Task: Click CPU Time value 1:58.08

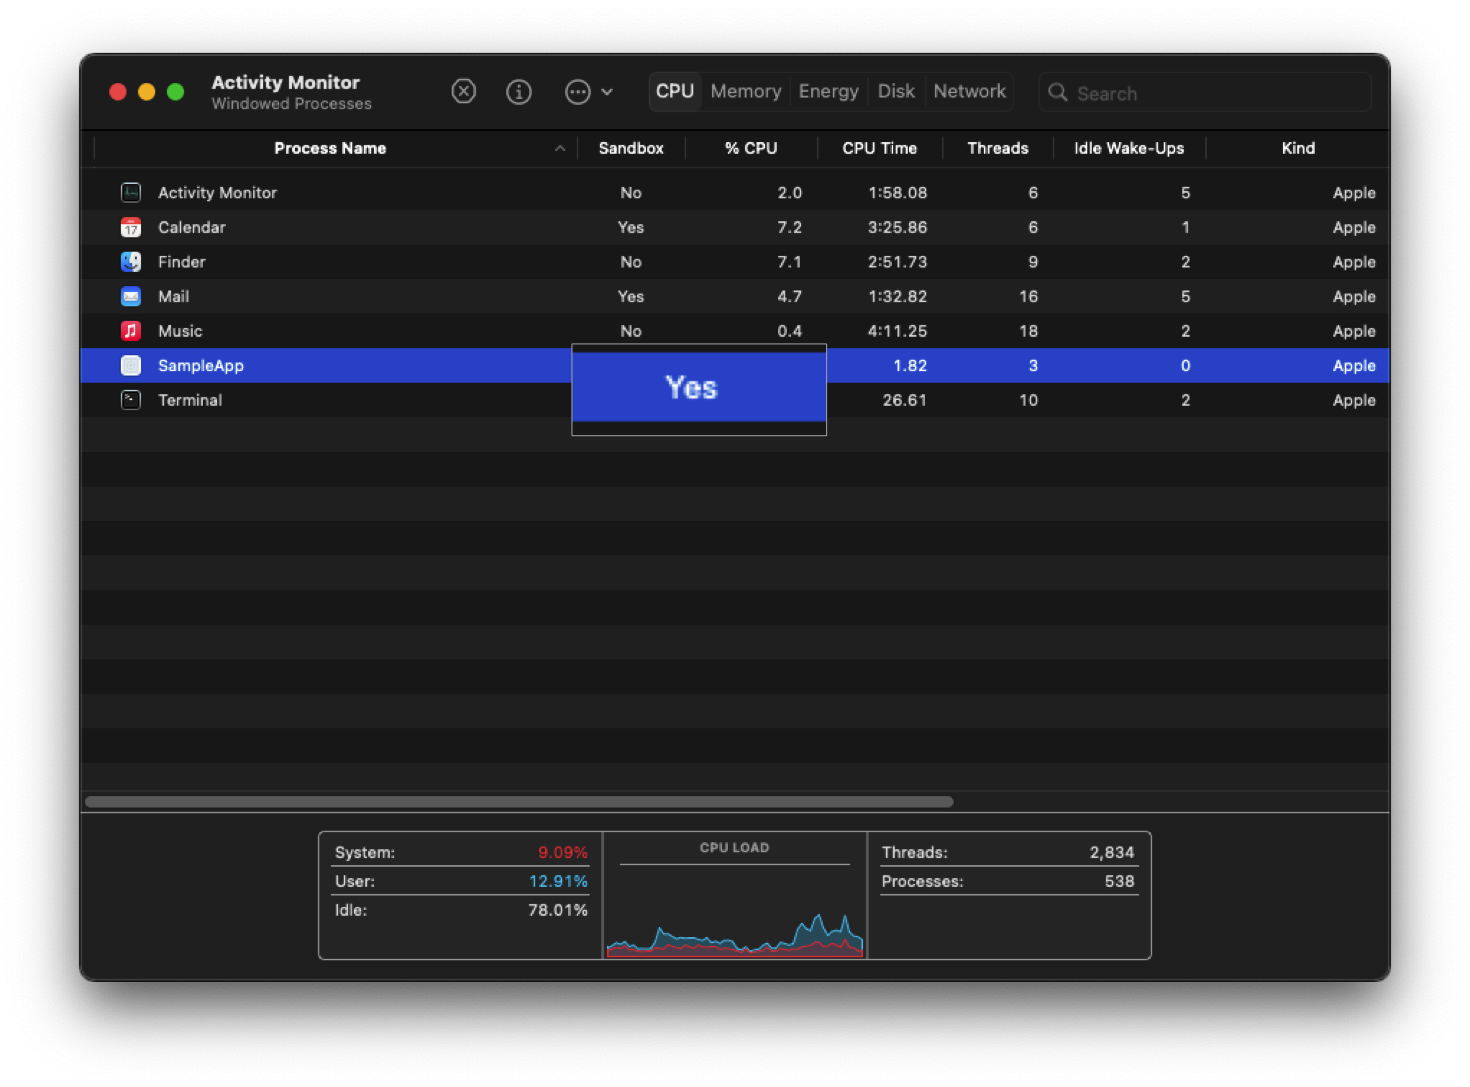Action: pyautogui.click(x=897, y=192)
